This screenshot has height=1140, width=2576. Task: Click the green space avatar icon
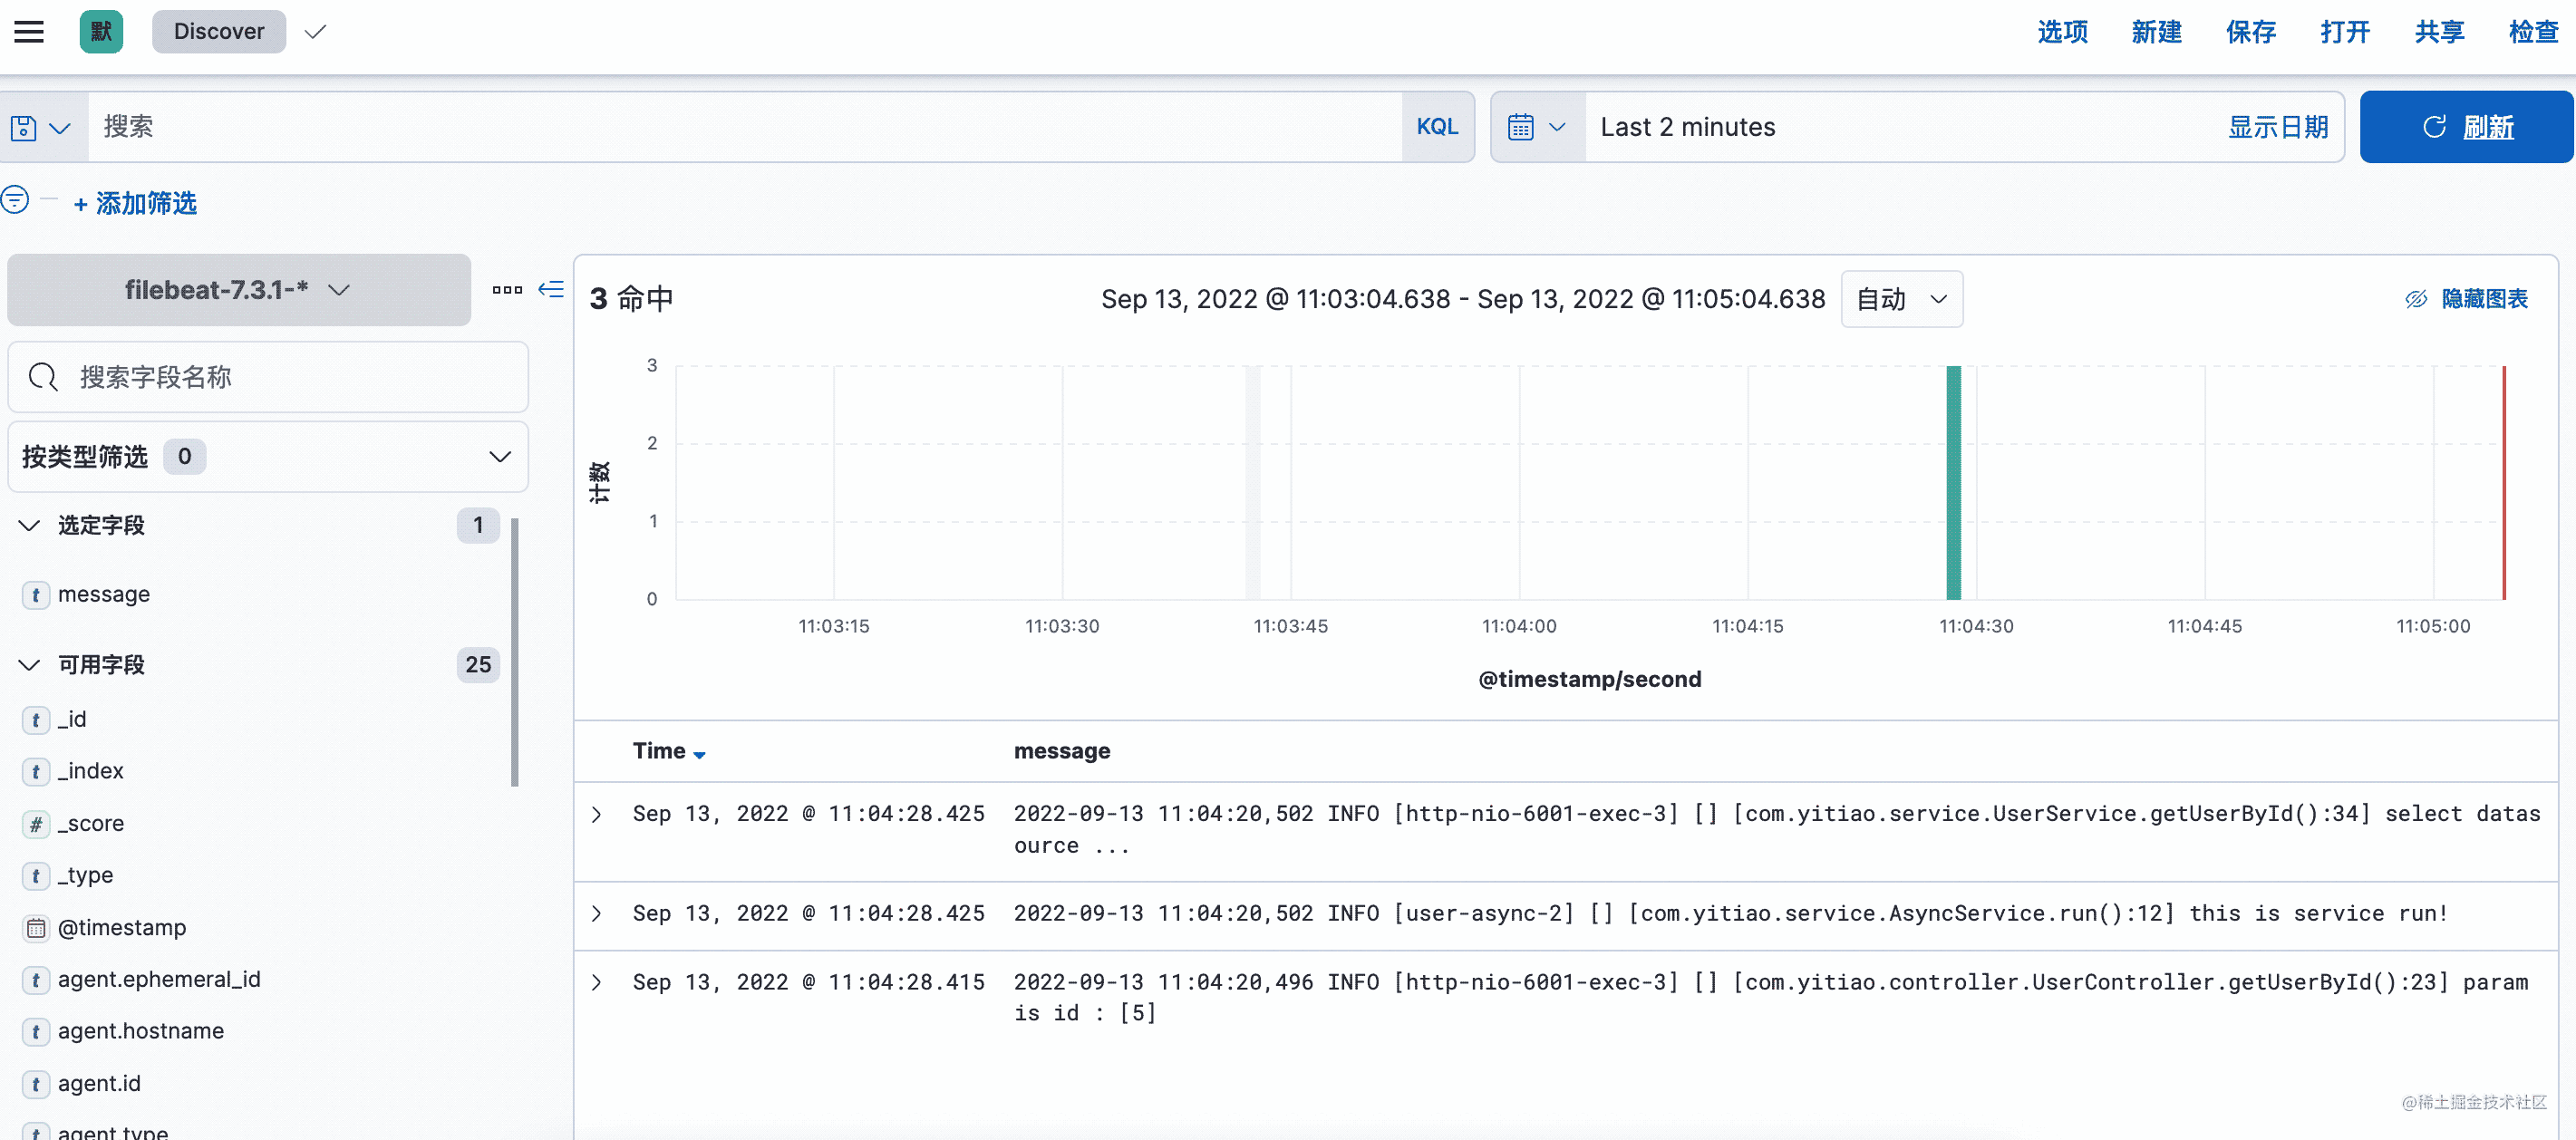101,32
